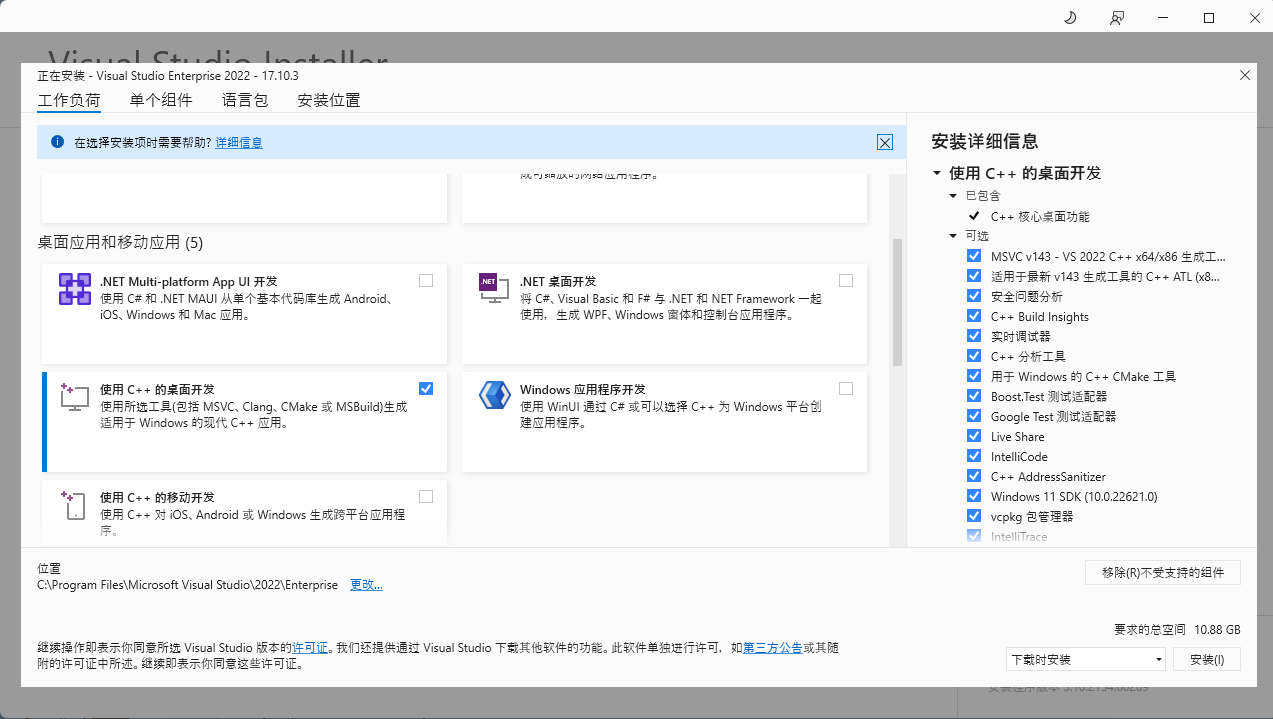Uncheck the Live Share component
The width and height of the screenshot is (1273, 719).
(x=974, y=436)
